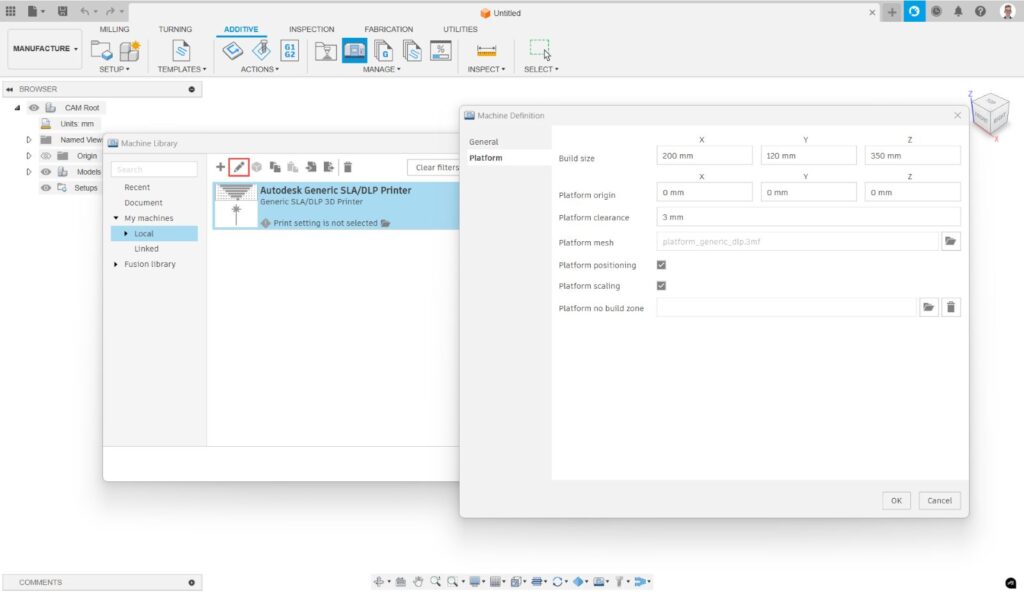Switch to the INSPECTION tab
The height and width of the screenshot is (592, 1024).
(x=312, y=29)
